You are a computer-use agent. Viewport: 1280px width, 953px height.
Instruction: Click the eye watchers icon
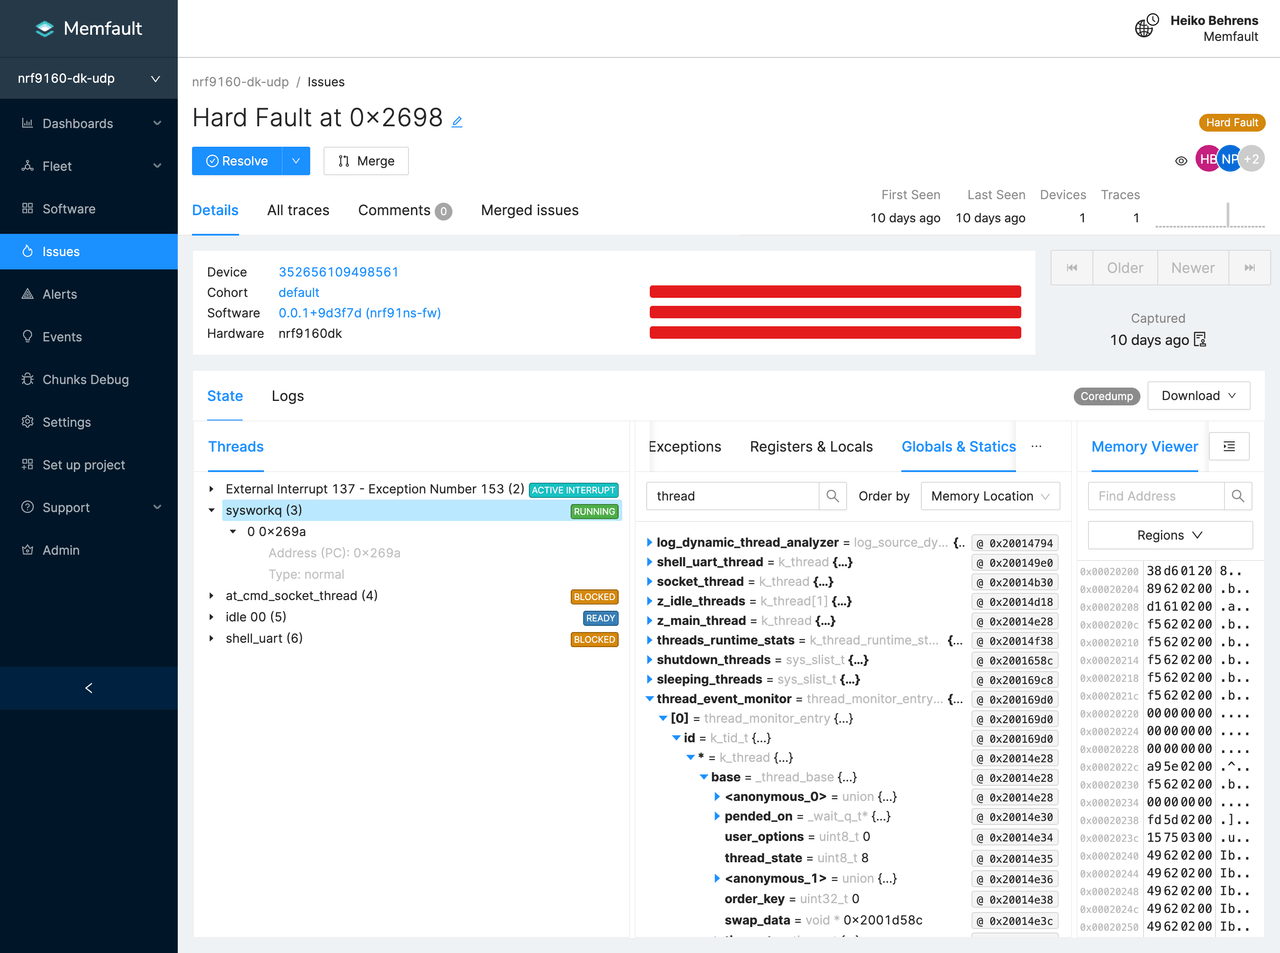pyautogui.click(x=1181, y=160)
